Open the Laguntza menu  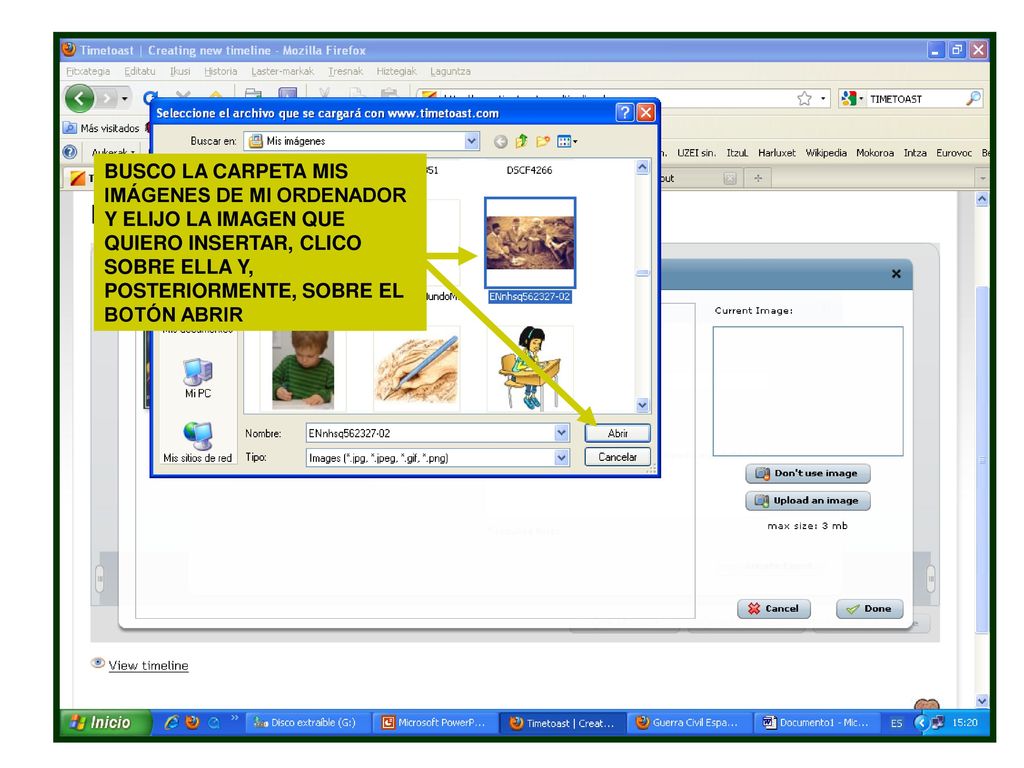pos(451,71)
